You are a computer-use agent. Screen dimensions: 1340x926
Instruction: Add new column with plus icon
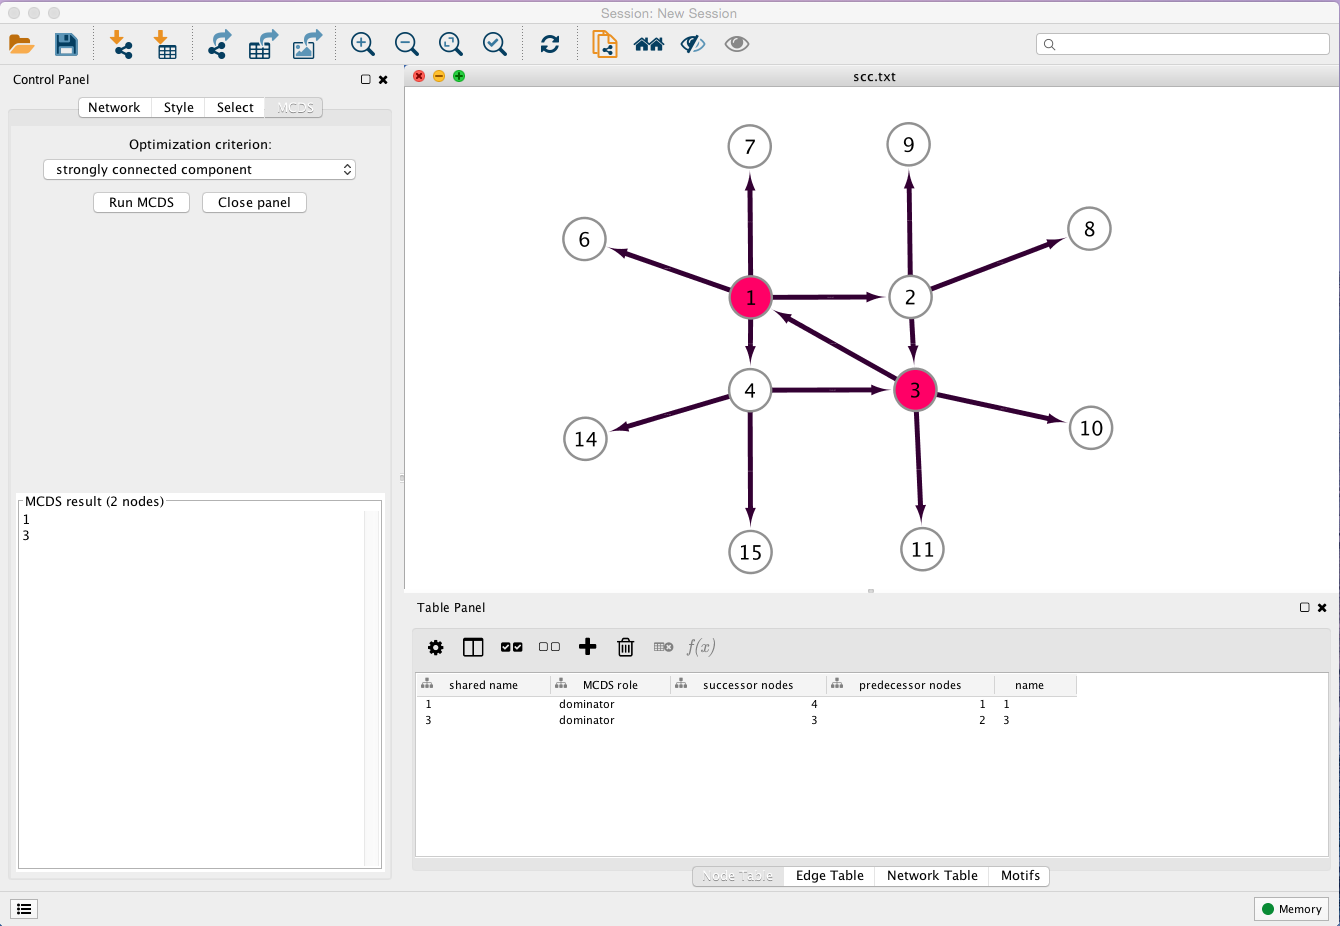point(588,647)
